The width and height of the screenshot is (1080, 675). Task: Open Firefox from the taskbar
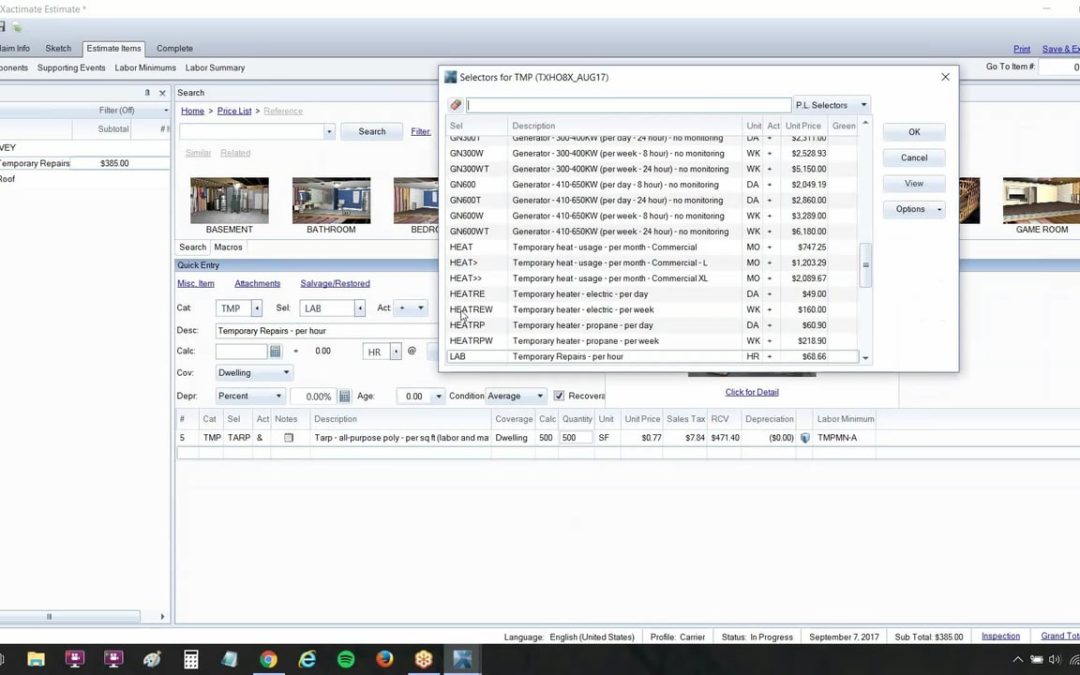[x=384, y=659]
